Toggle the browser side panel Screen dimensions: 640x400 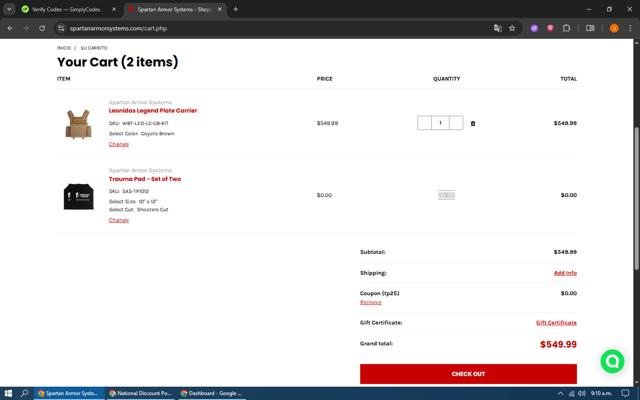click(x=590, y=28)
